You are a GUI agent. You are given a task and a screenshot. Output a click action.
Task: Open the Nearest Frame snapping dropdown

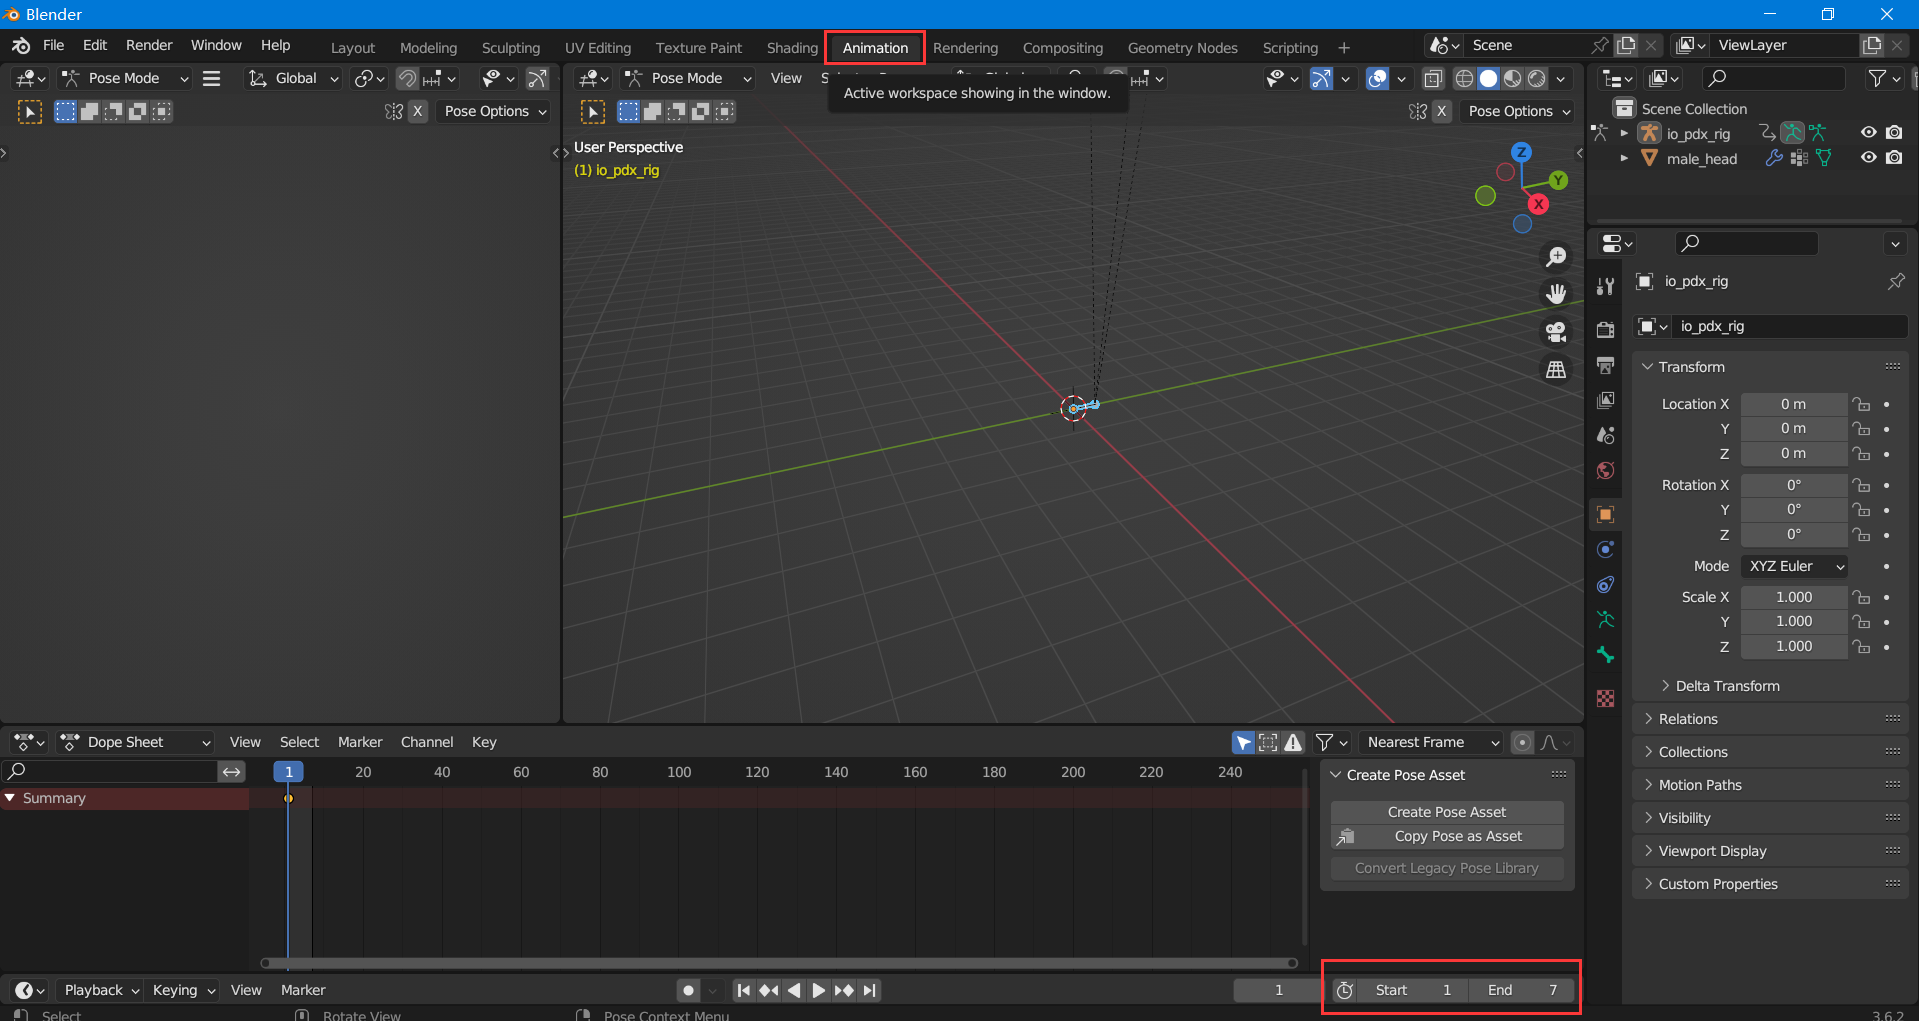pyautogui.click(x=1432, y=742)
